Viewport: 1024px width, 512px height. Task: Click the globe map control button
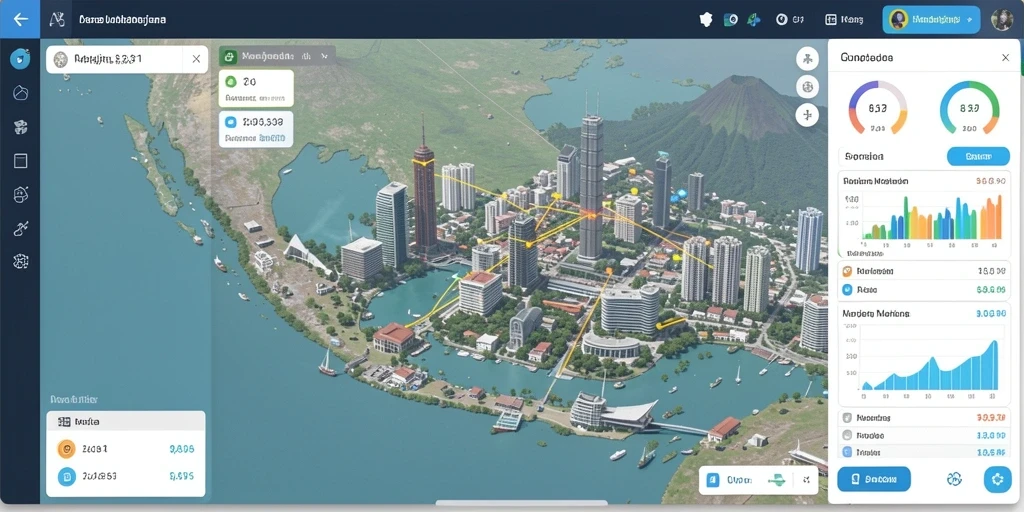coord(808,86)
